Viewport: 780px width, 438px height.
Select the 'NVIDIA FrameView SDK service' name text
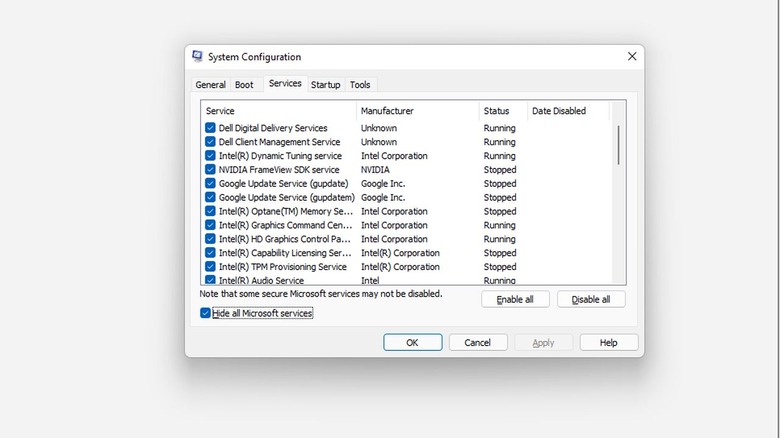tap(279, 170)
